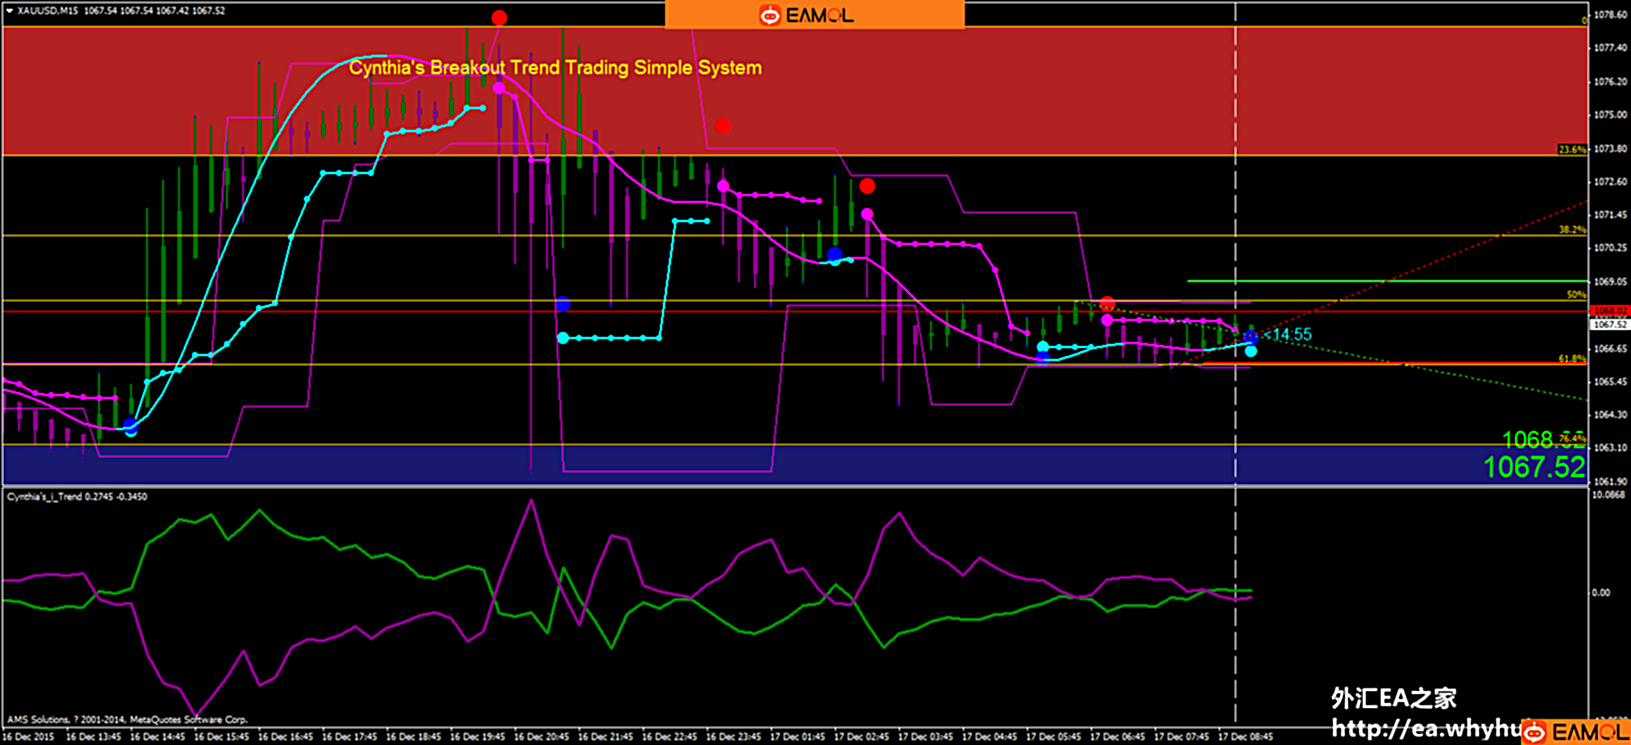Select the 16 Dec 20:45 time axis label

click(x=542, y=737)
